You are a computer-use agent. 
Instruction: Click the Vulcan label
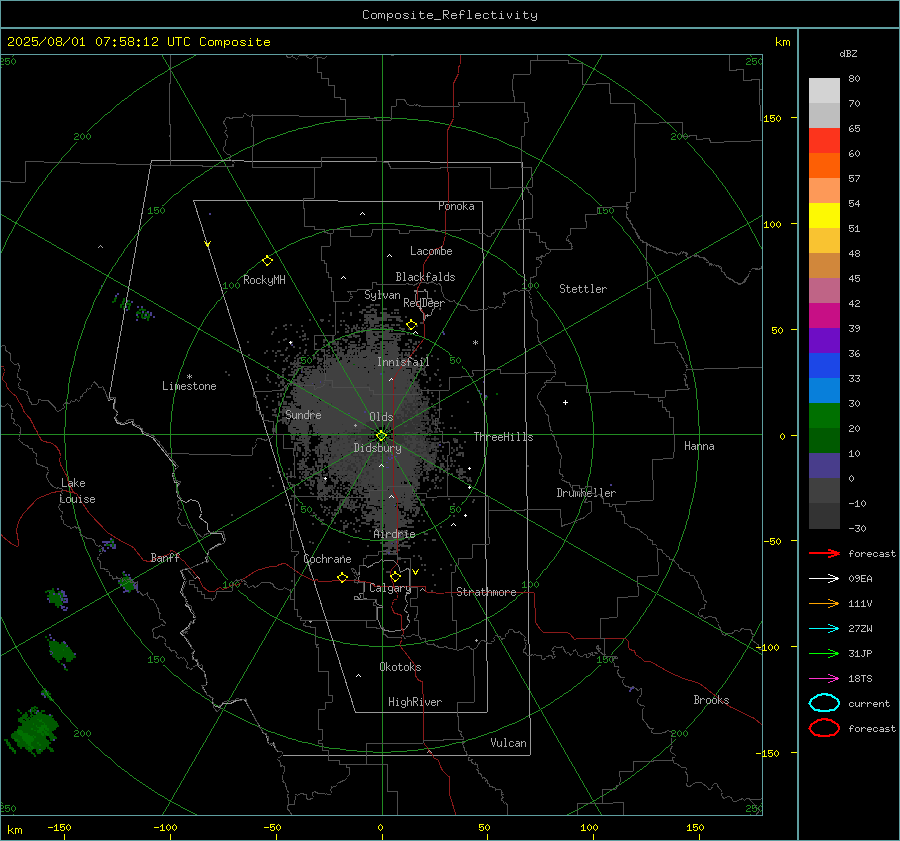pyautogui.click(x=509, y=743)
